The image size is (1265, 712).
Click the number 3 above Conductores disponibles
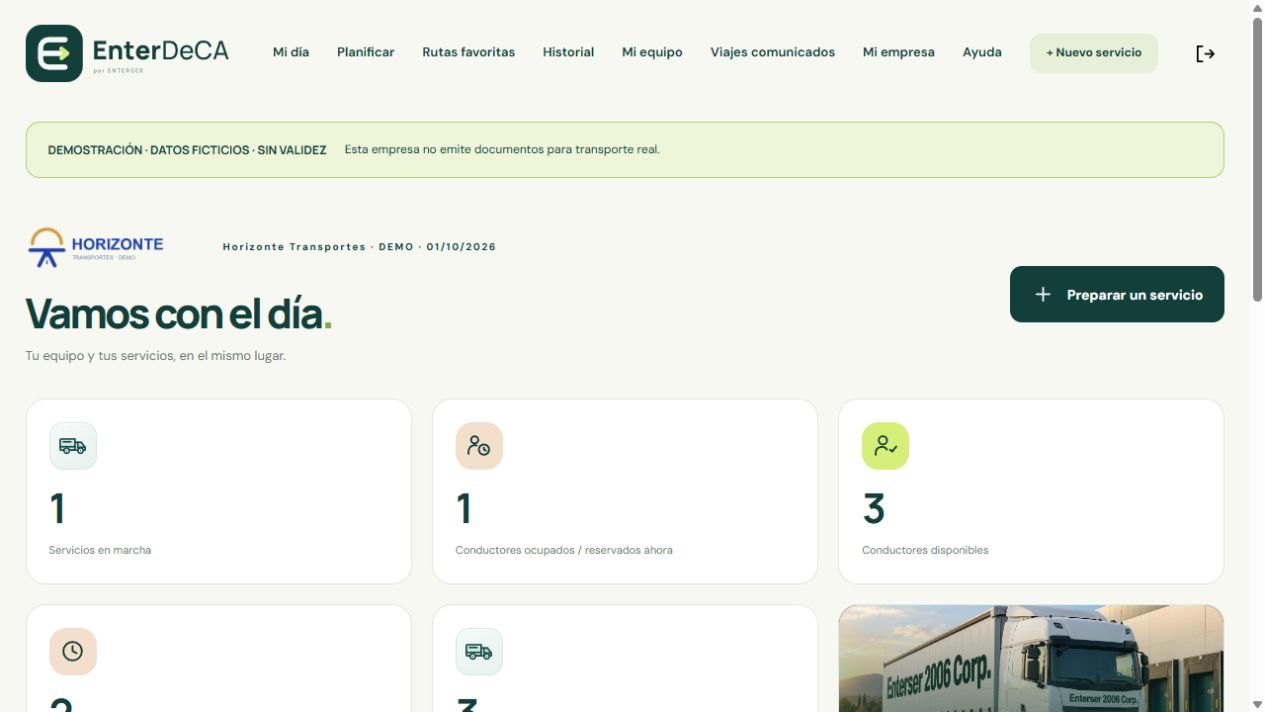click(x=874, y=509)
